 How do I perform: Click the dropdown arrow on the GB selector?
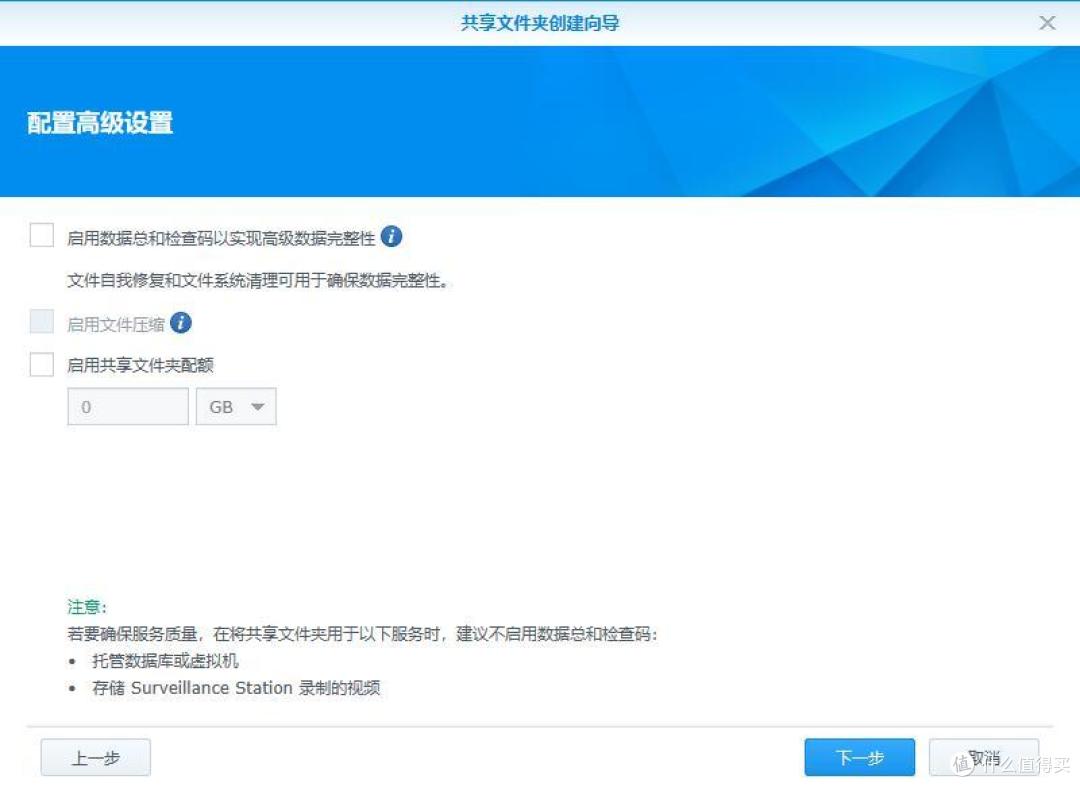(258, 406)
